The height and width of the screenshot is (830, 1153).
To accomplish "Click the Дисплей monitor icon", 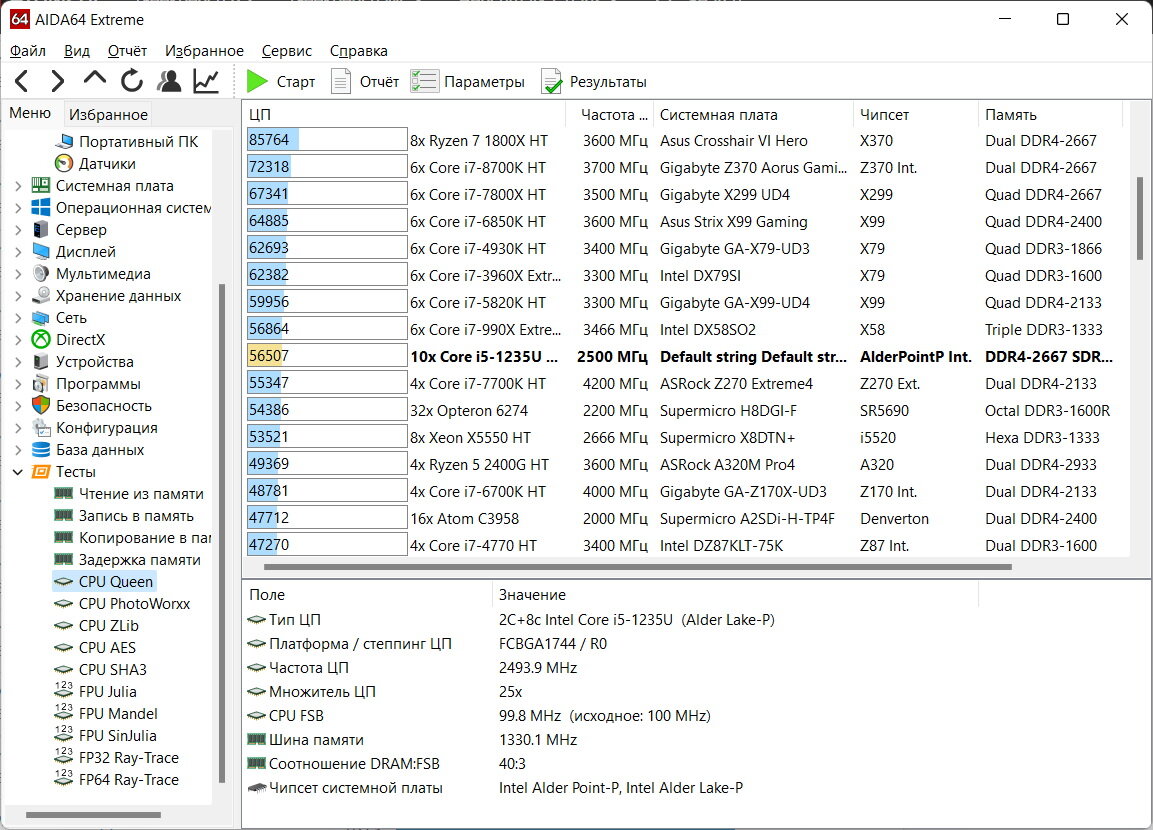I will (41, 251).
